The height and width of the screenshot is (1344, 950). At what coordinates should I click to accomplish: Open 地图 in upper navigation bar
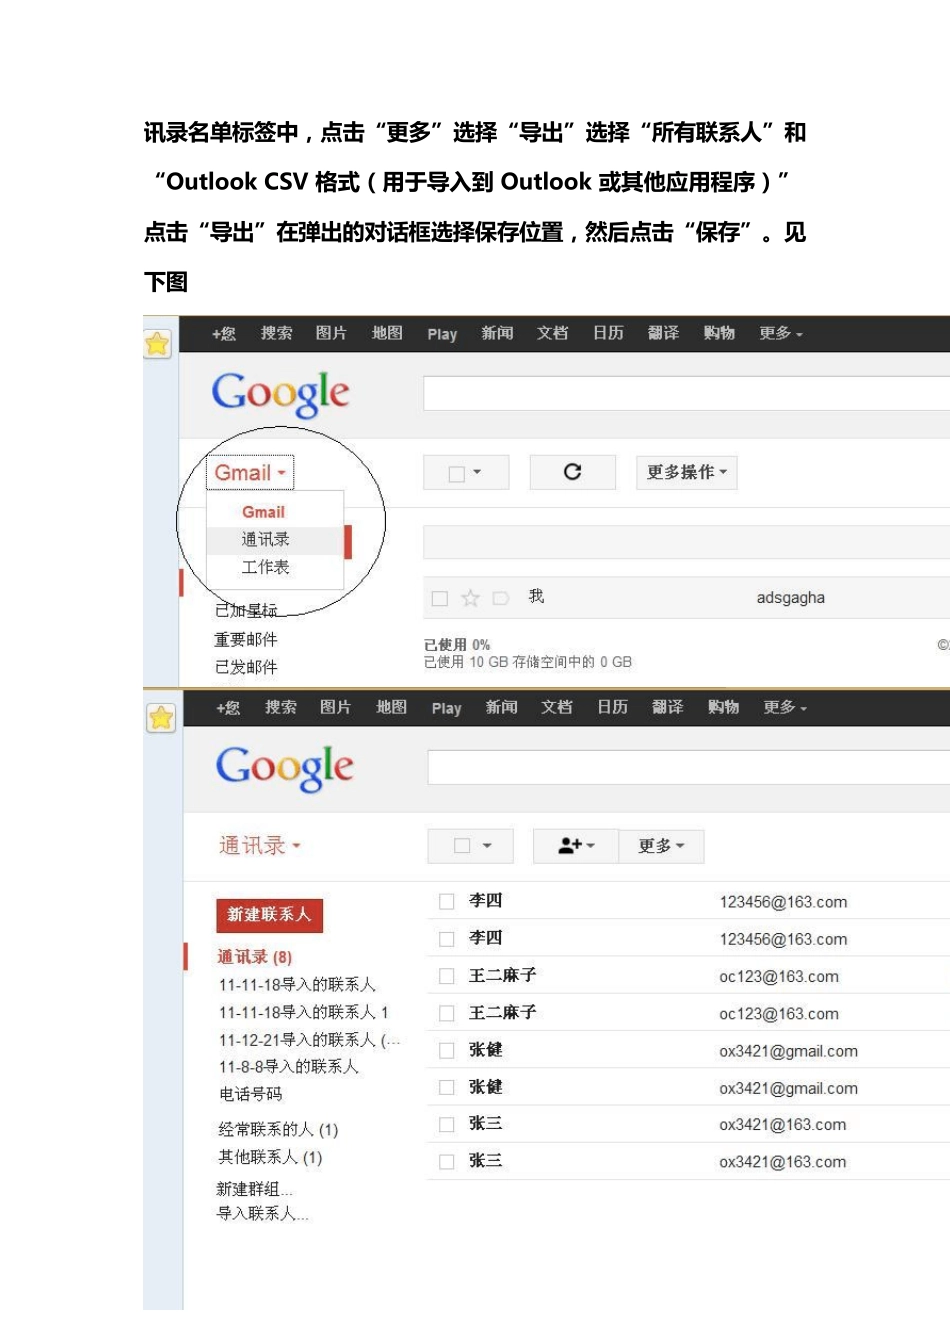(x=387, y=333)
